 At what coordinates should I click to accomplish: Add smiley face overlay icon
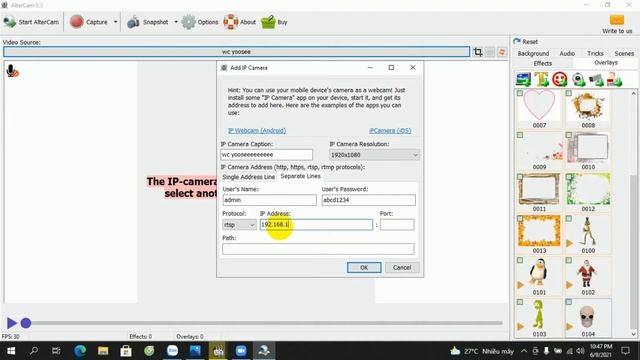(x=560, y=79)
